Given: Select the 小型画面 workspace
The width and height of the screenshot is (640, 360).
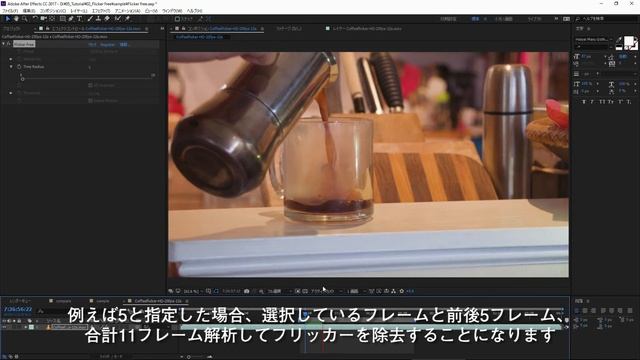Looking at the screenshot, I should click(x=503, y=19).
